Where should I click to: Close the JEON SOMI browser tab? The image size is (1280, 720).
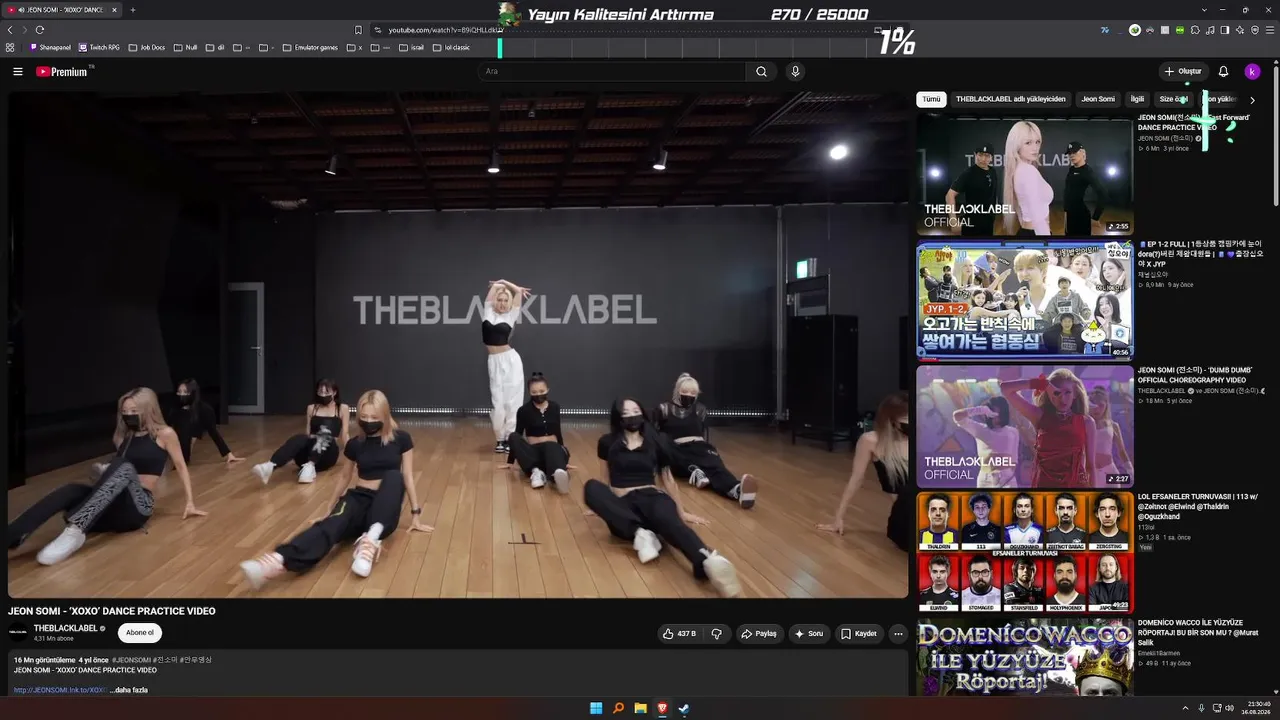click(114, 10)
